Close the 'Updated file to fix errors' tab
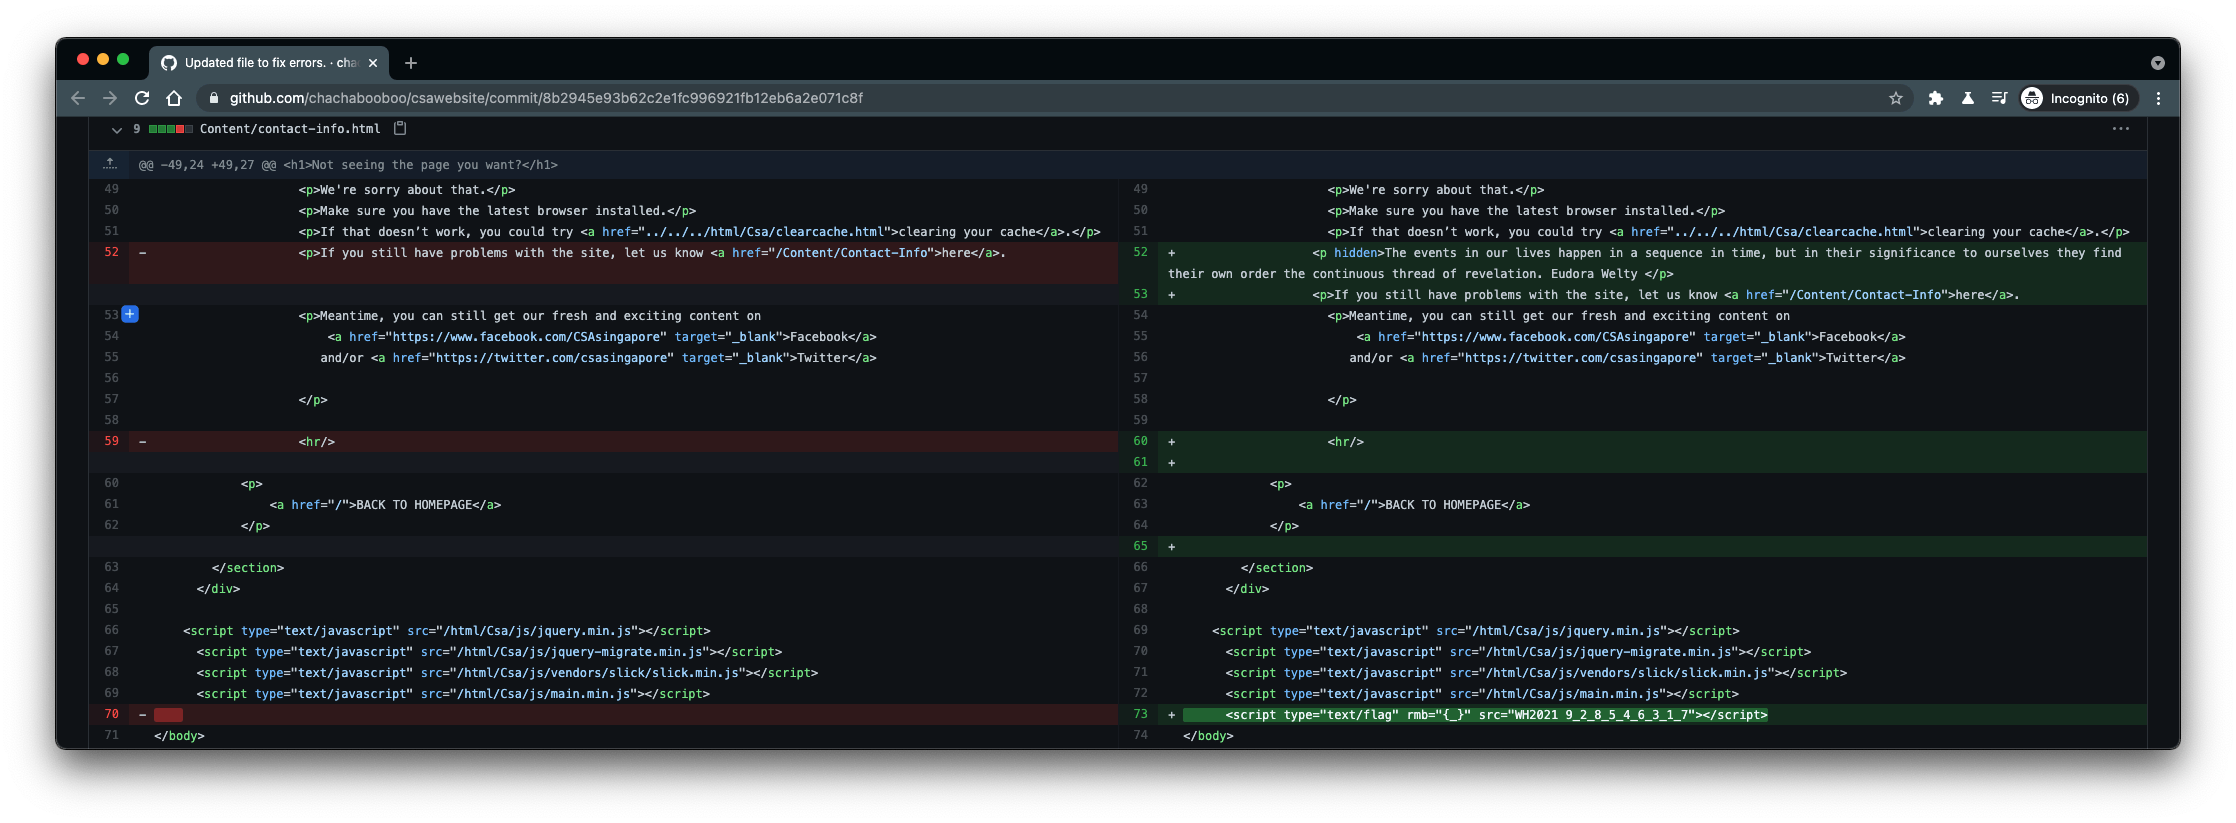The width and height of the screenshot is (2236, 823). pos(373,63)
